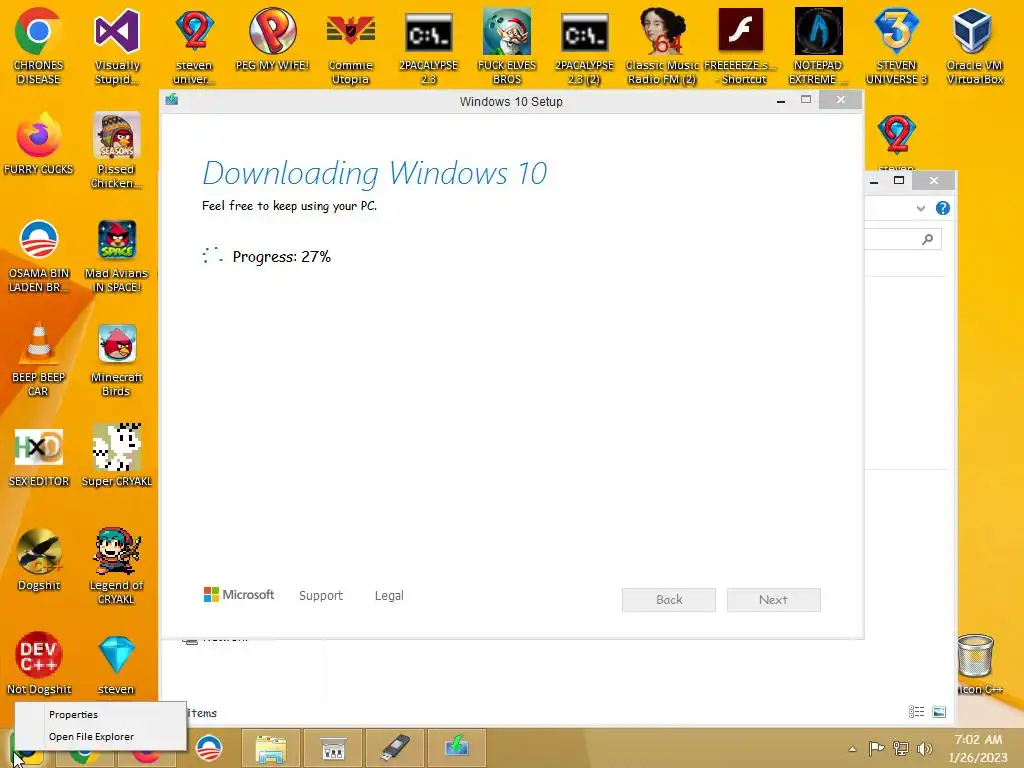Open the NOTEPAD EXTREME desktop icon
This screenshot has width=1024, height=768.
click(818, 46)
